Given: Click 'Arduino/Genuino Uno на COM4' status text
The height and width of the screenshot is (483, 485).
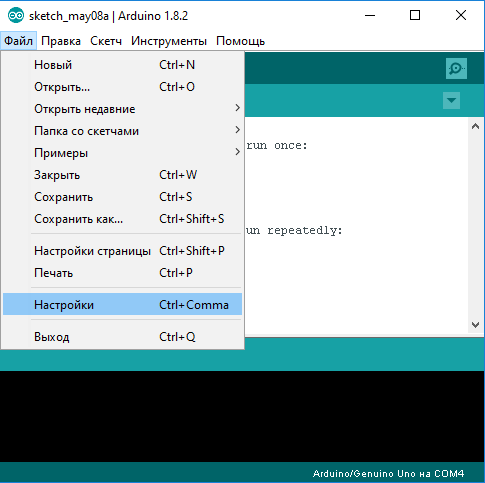Looking at the screenshot, I should [388, 473].
